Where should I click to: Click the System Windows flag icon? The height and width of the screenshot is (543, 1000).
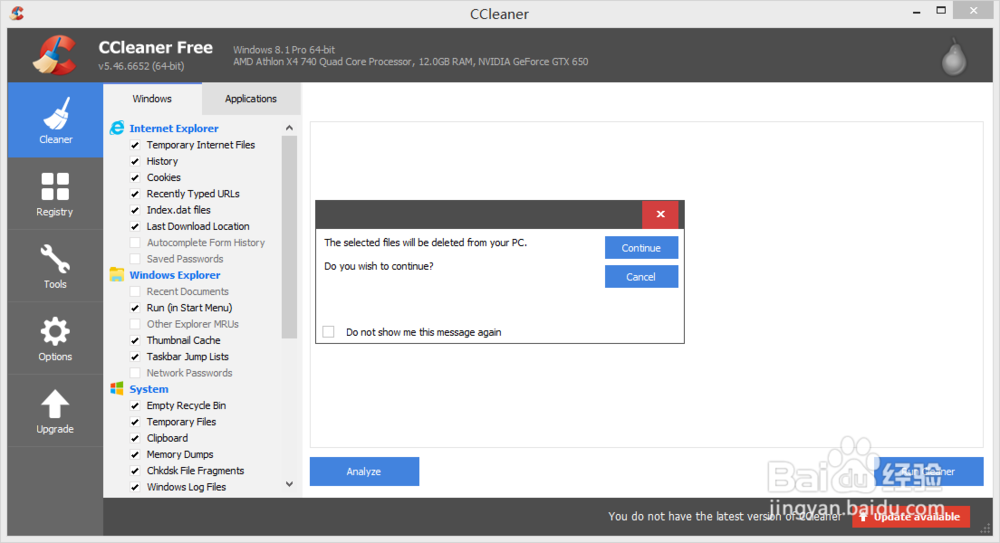point(117,389)
